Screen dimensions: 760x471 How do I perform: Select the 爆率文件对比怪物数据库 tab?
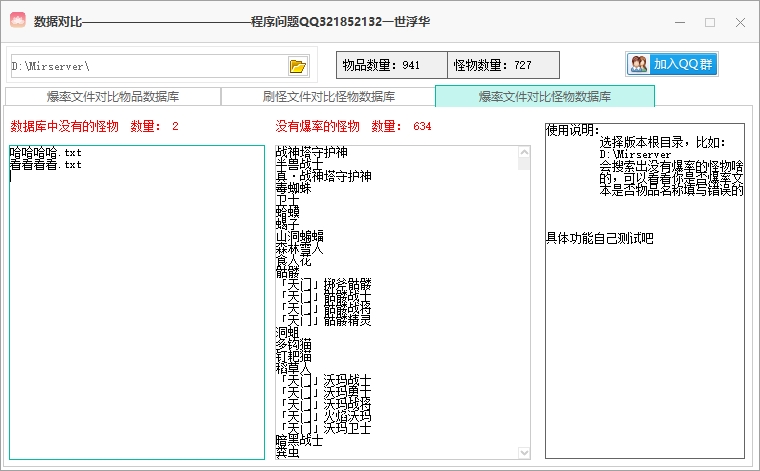pyautogui.click(x=545, y=96)
